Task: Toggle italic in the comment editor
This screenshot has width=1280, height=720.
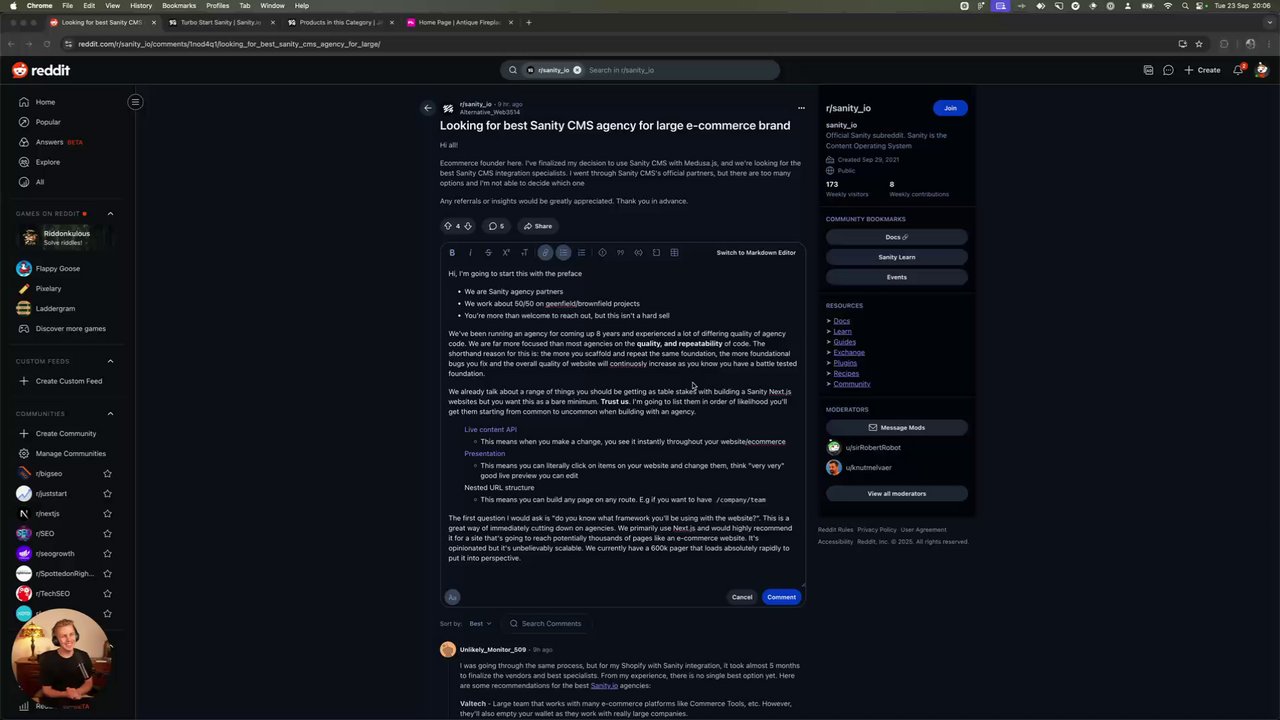Action: pos(470,253)
